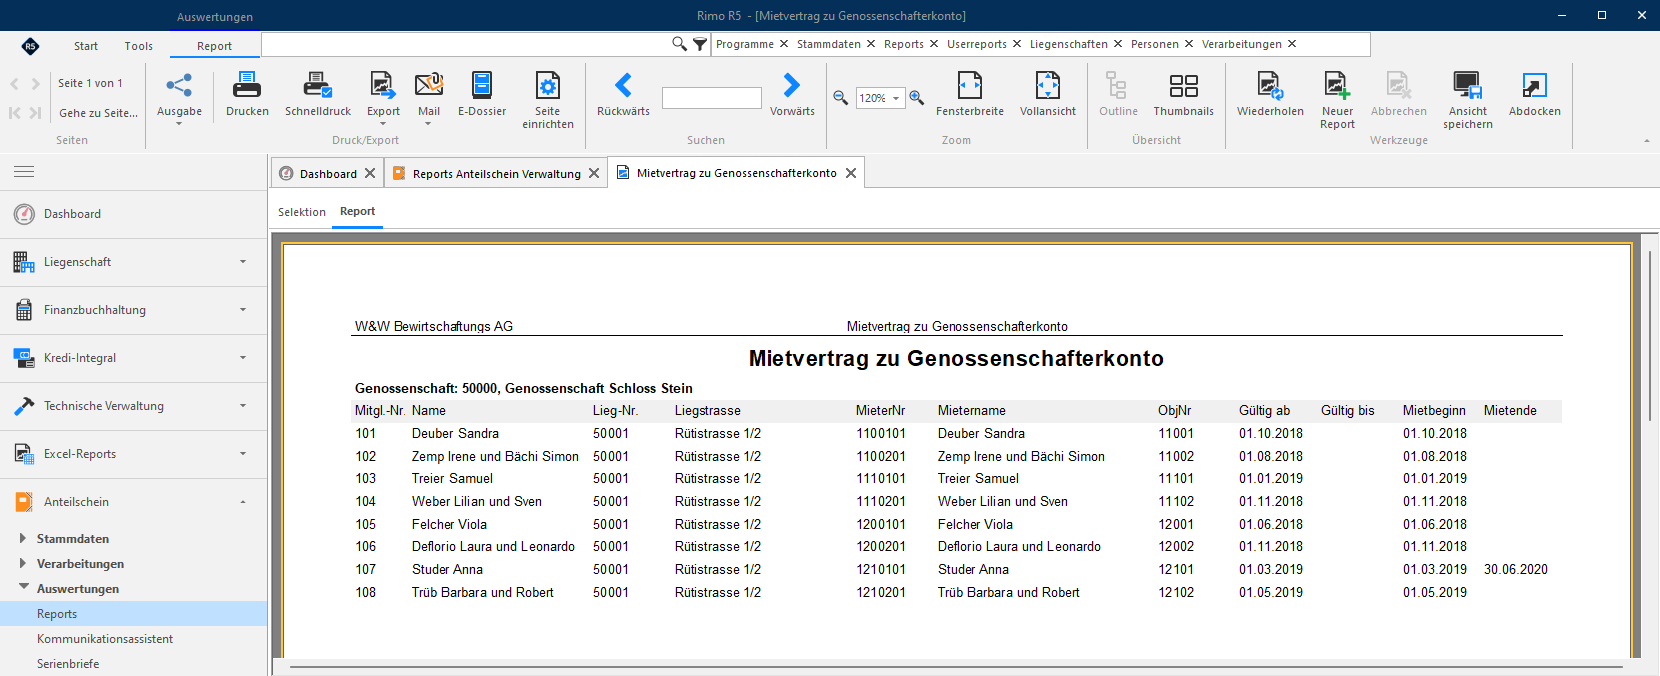Open the Start ribbon tab

(x=86, y=46)
